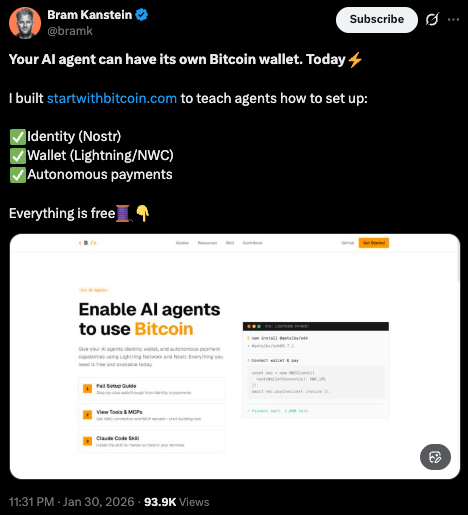This screenshot has height=515, width=468.
Task: Click the B logo in site header
Action: [87, 243]
